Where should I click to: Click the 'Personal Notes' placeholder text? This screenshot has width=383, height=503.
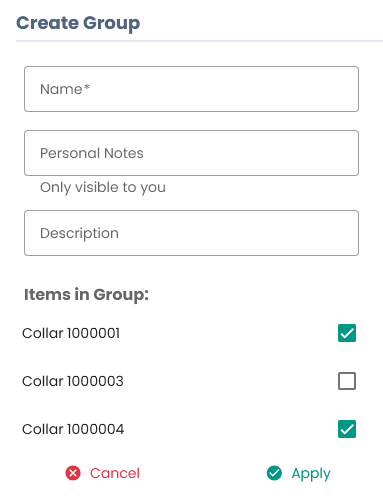click(92, 153)
